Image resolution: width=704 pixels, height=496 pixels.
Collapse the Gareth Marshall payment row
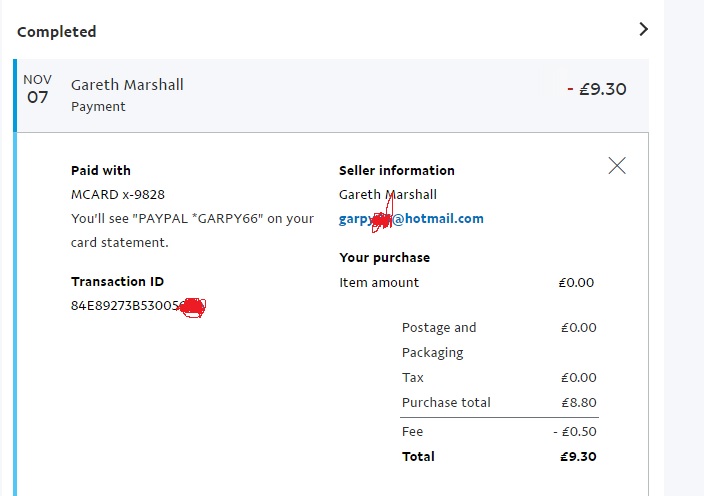coord(127,85)
